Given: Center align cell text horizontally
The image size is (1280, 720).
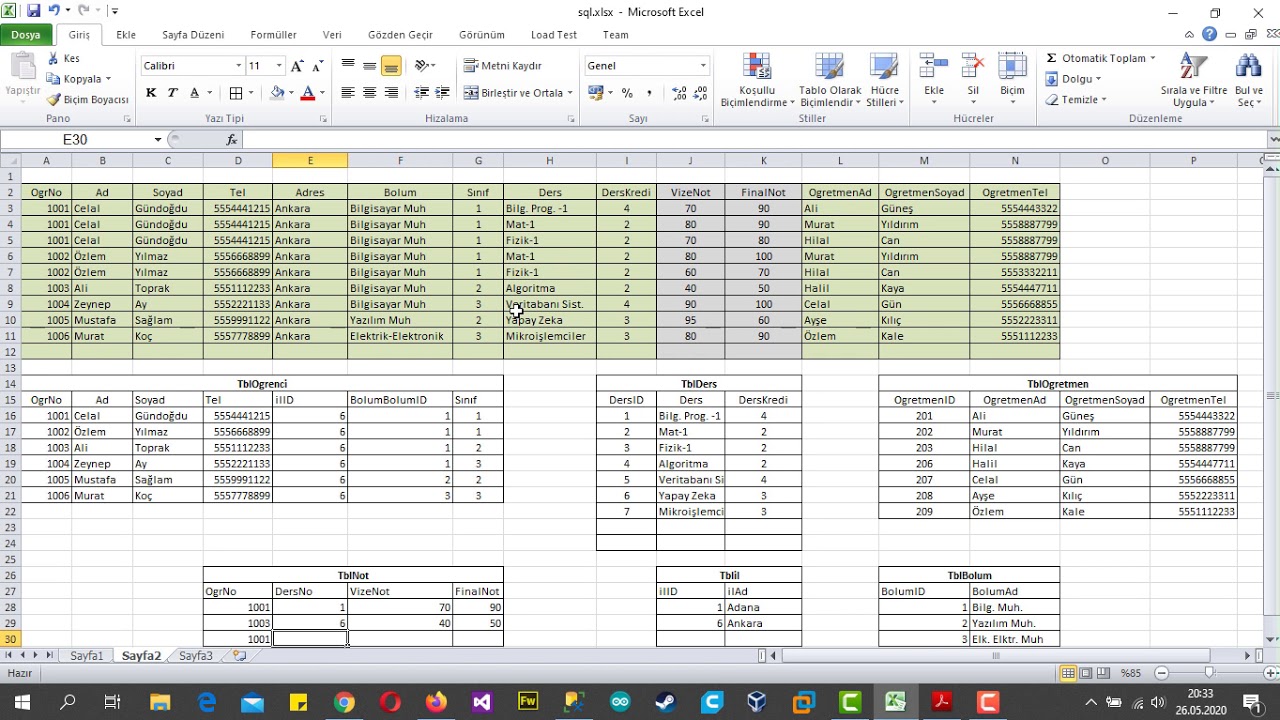Looking at the screenshot, I should pos(369,93).
